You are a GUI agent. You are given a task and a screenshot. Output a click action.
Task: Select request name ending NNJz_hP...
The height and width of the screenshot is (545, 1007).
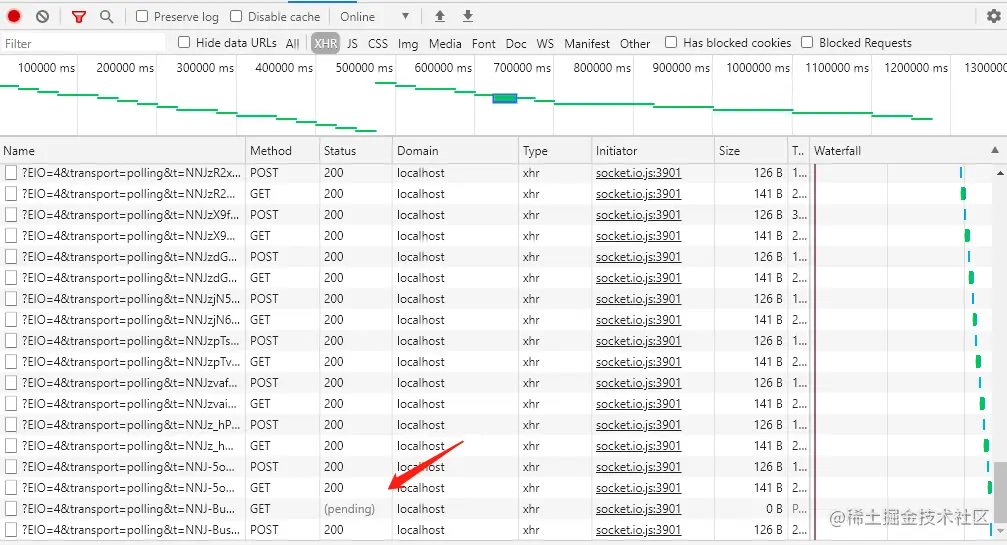(130, 425)
